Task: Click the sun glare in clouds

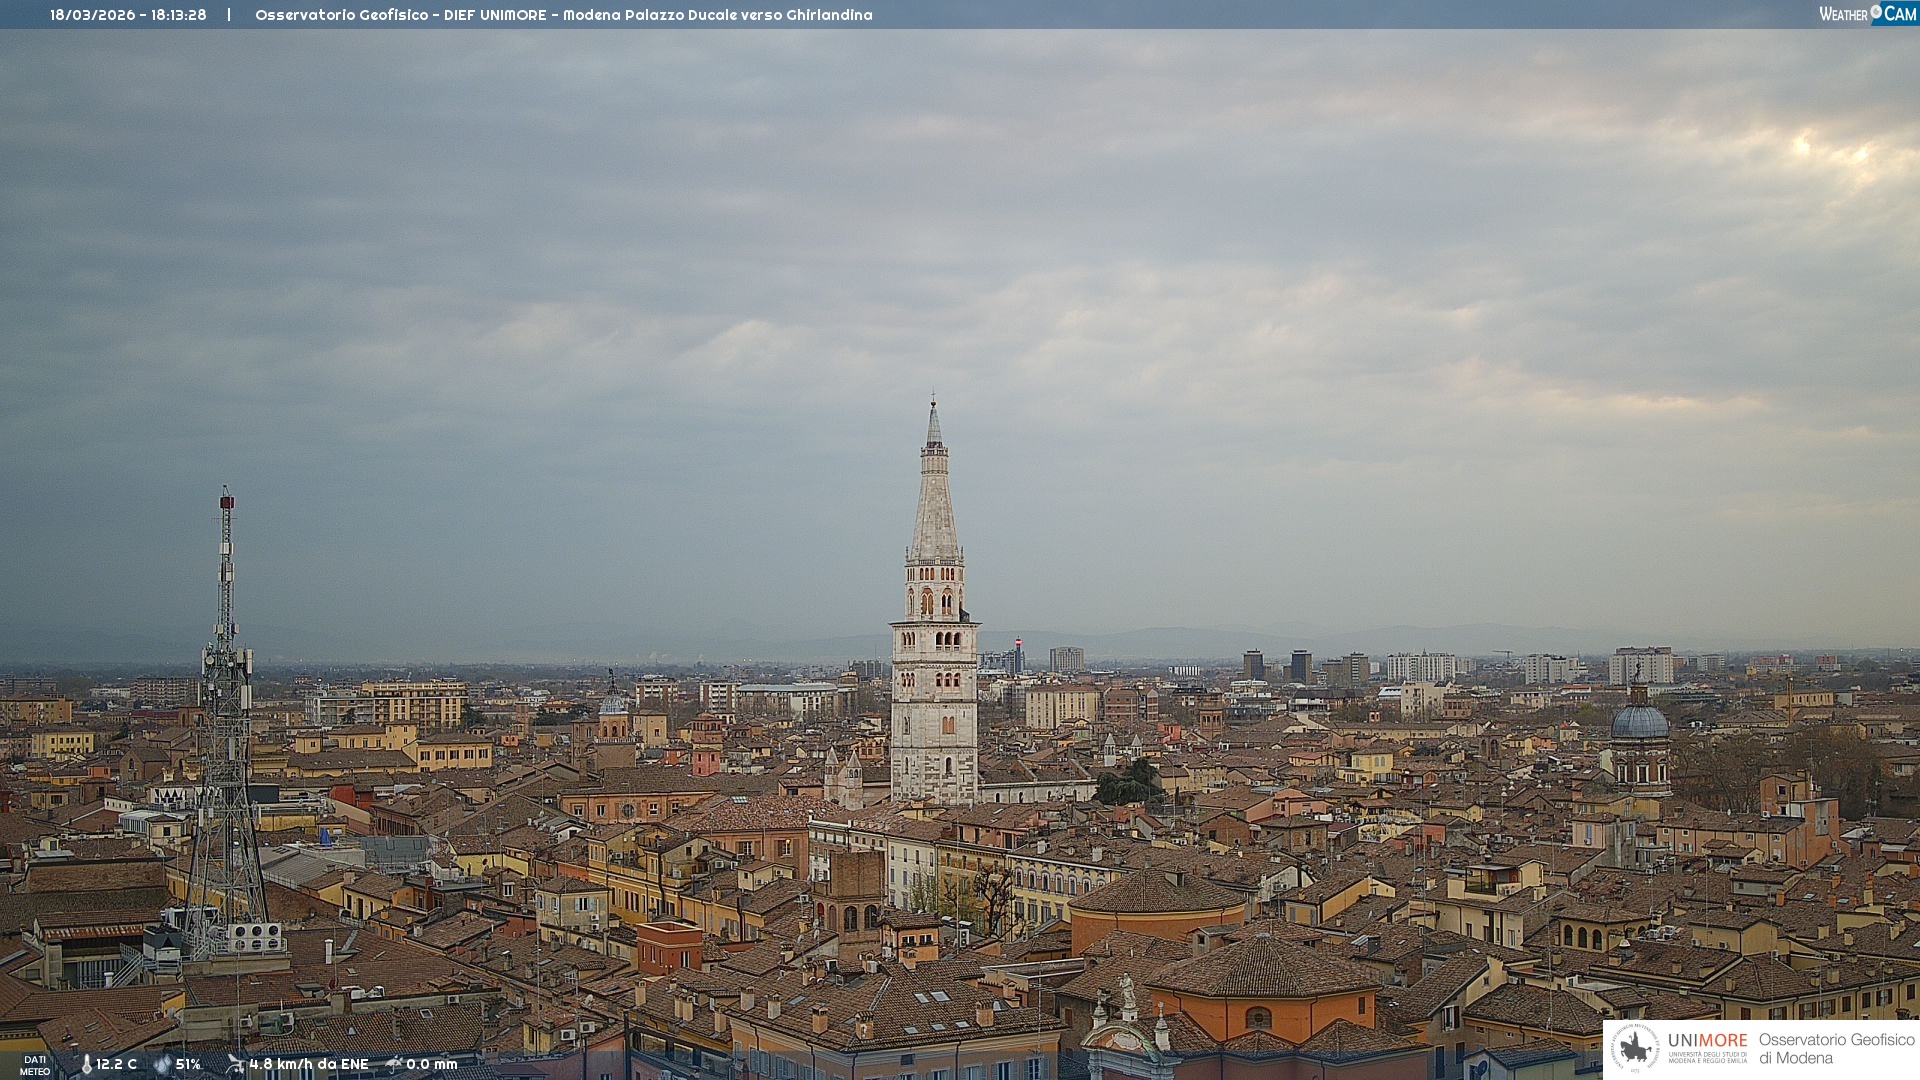Action: pos(1803,146)
